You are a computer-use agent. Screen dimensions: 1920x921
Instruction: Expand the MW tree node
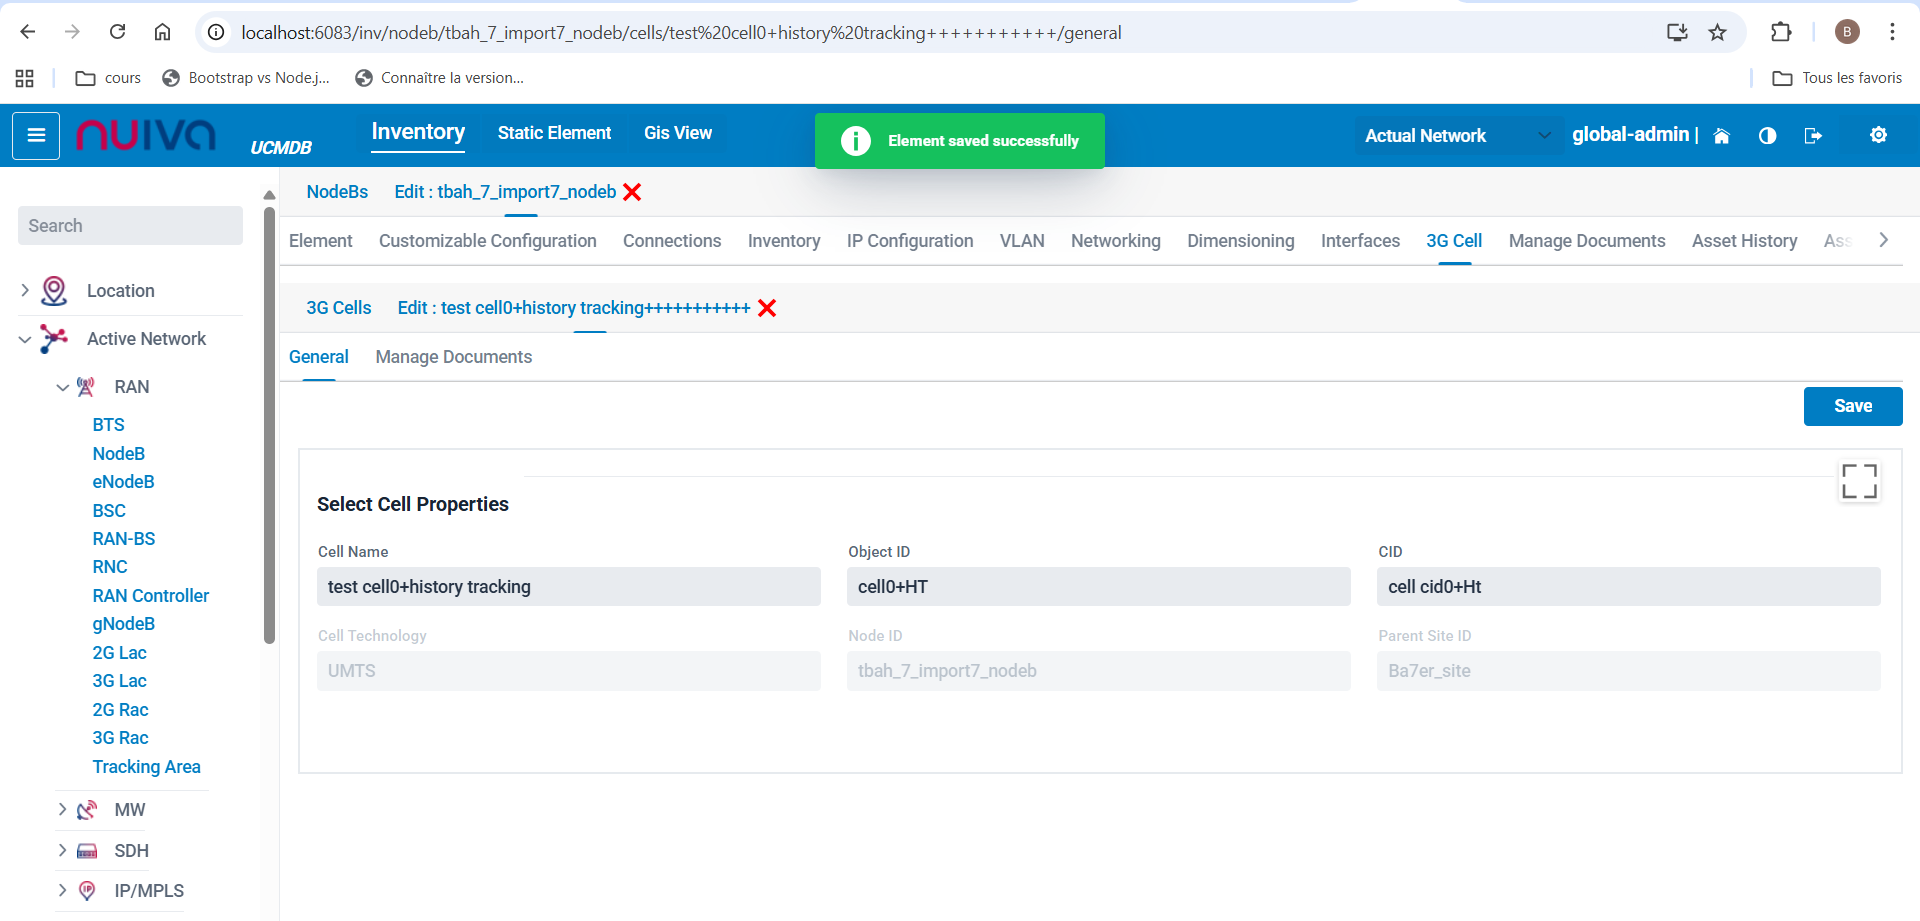(x=62, y=810)
